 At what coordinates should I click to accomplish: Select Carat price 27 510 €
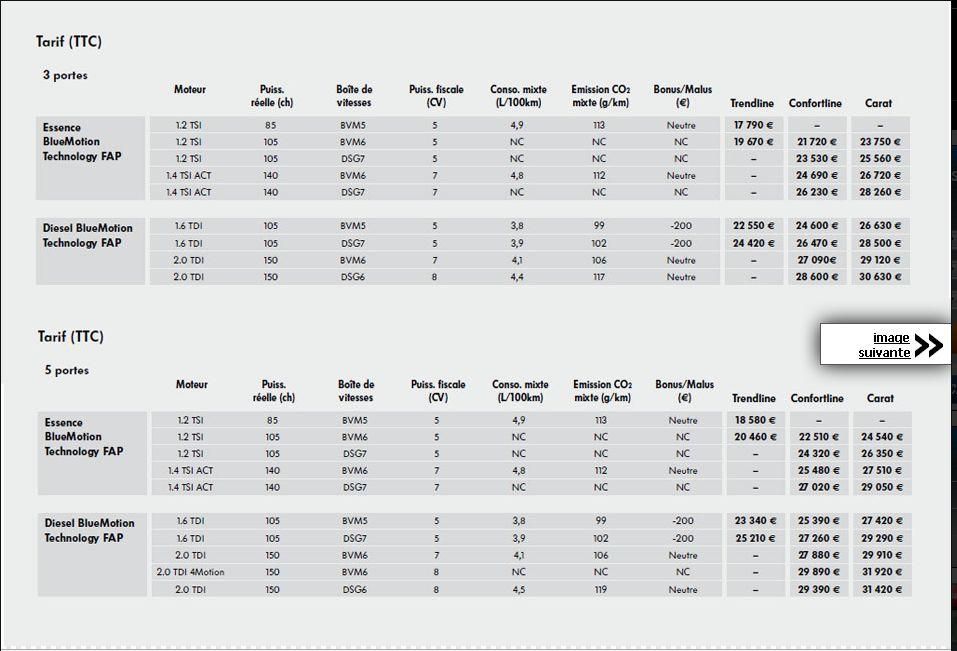click(x=882, y=470)
